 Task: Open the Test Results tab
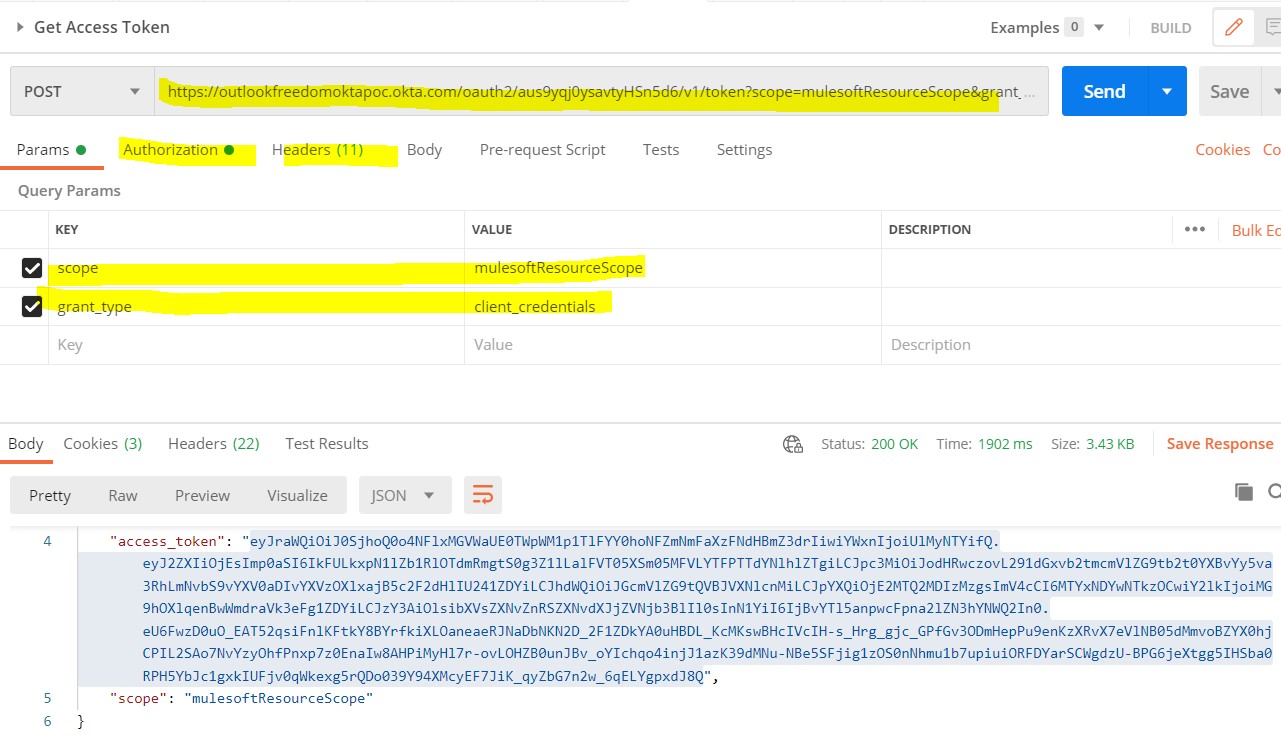tap(327, 444)
